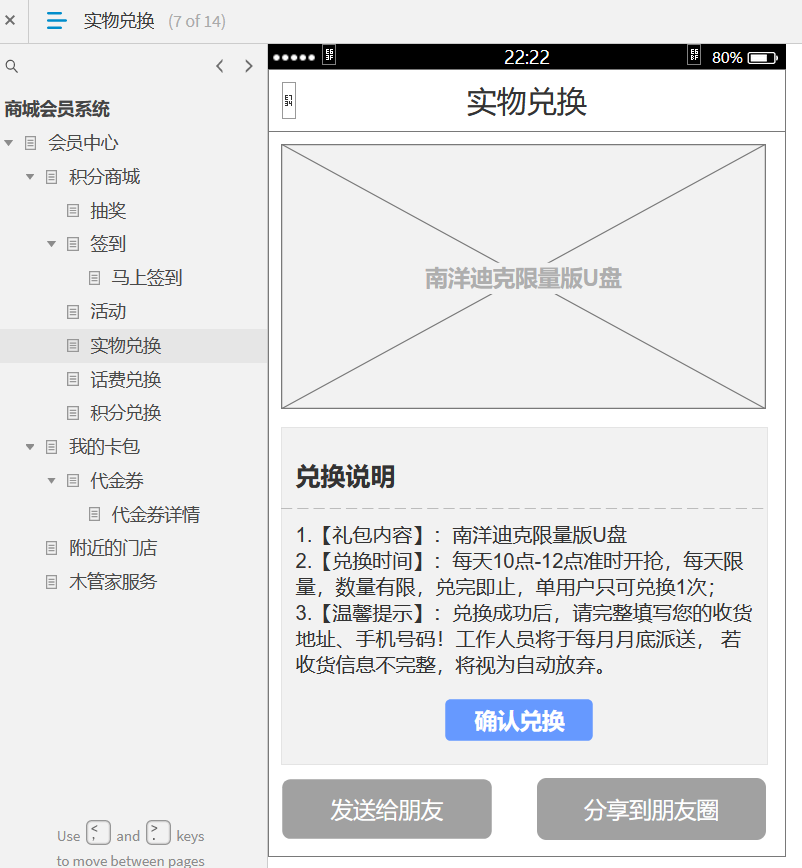Click page icon beside 话费兑换

tap(73, 379)
